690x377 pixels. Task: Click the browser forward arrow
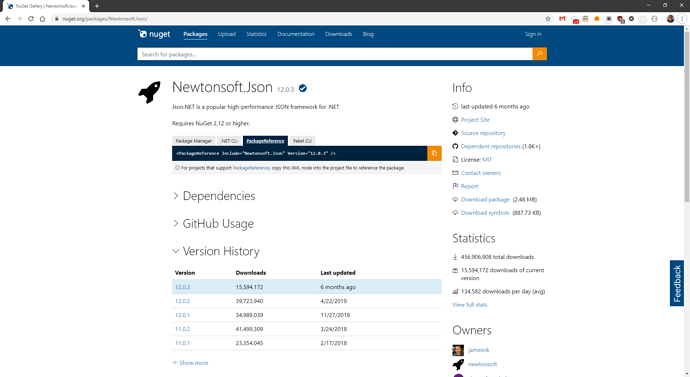[19, 18]
